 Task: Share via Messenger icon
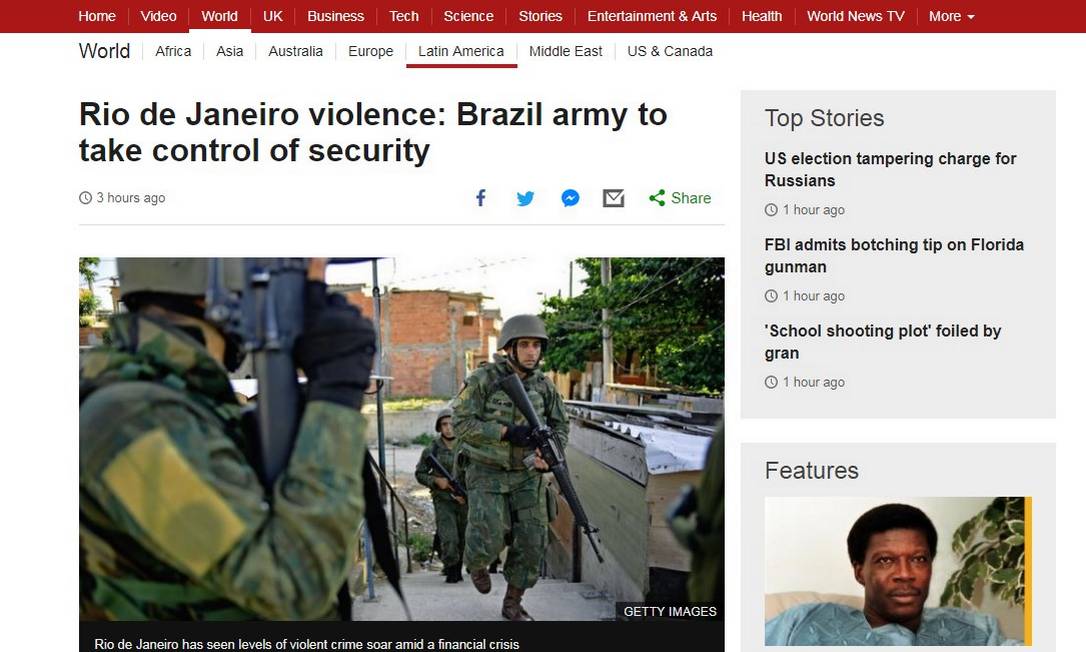click(570, 198)
